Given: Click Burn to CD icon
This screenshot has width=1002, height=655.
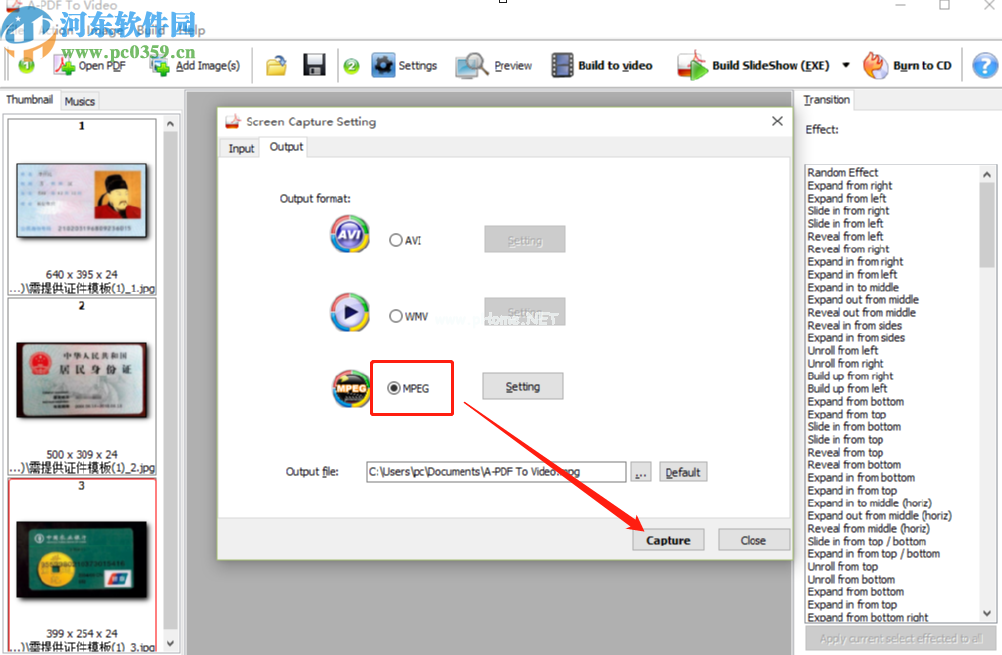Looking at the screenshot, I should coord(876,66).
